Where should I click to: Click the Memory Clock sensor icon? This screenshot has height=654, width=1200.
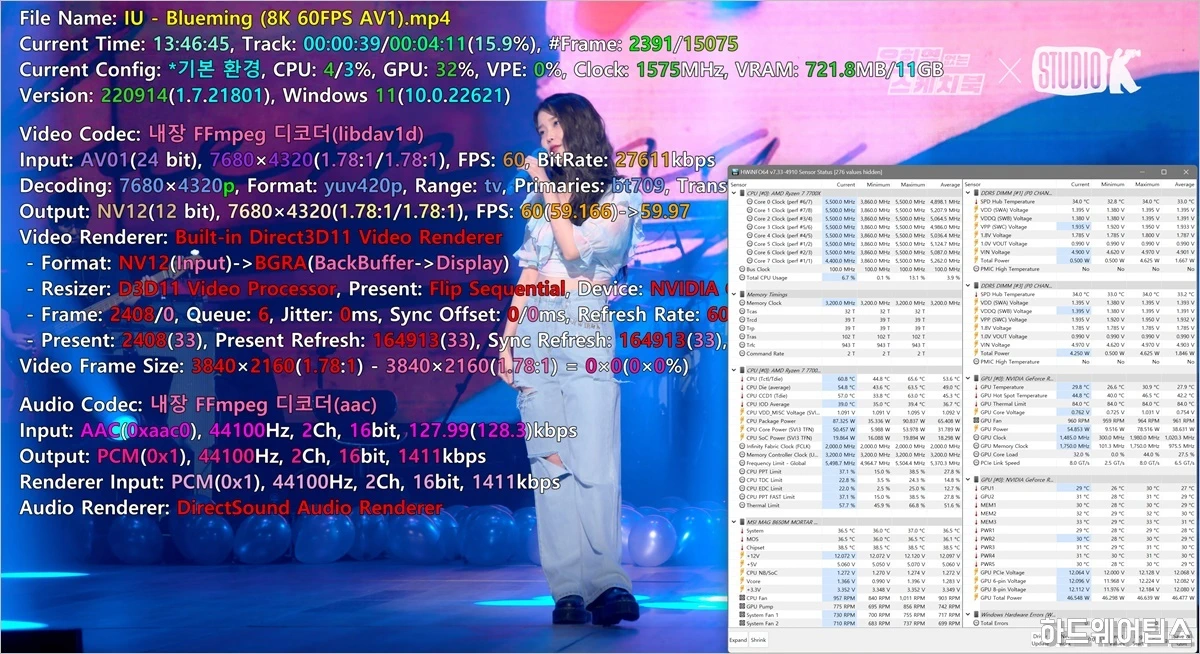(x=741, y=302)
